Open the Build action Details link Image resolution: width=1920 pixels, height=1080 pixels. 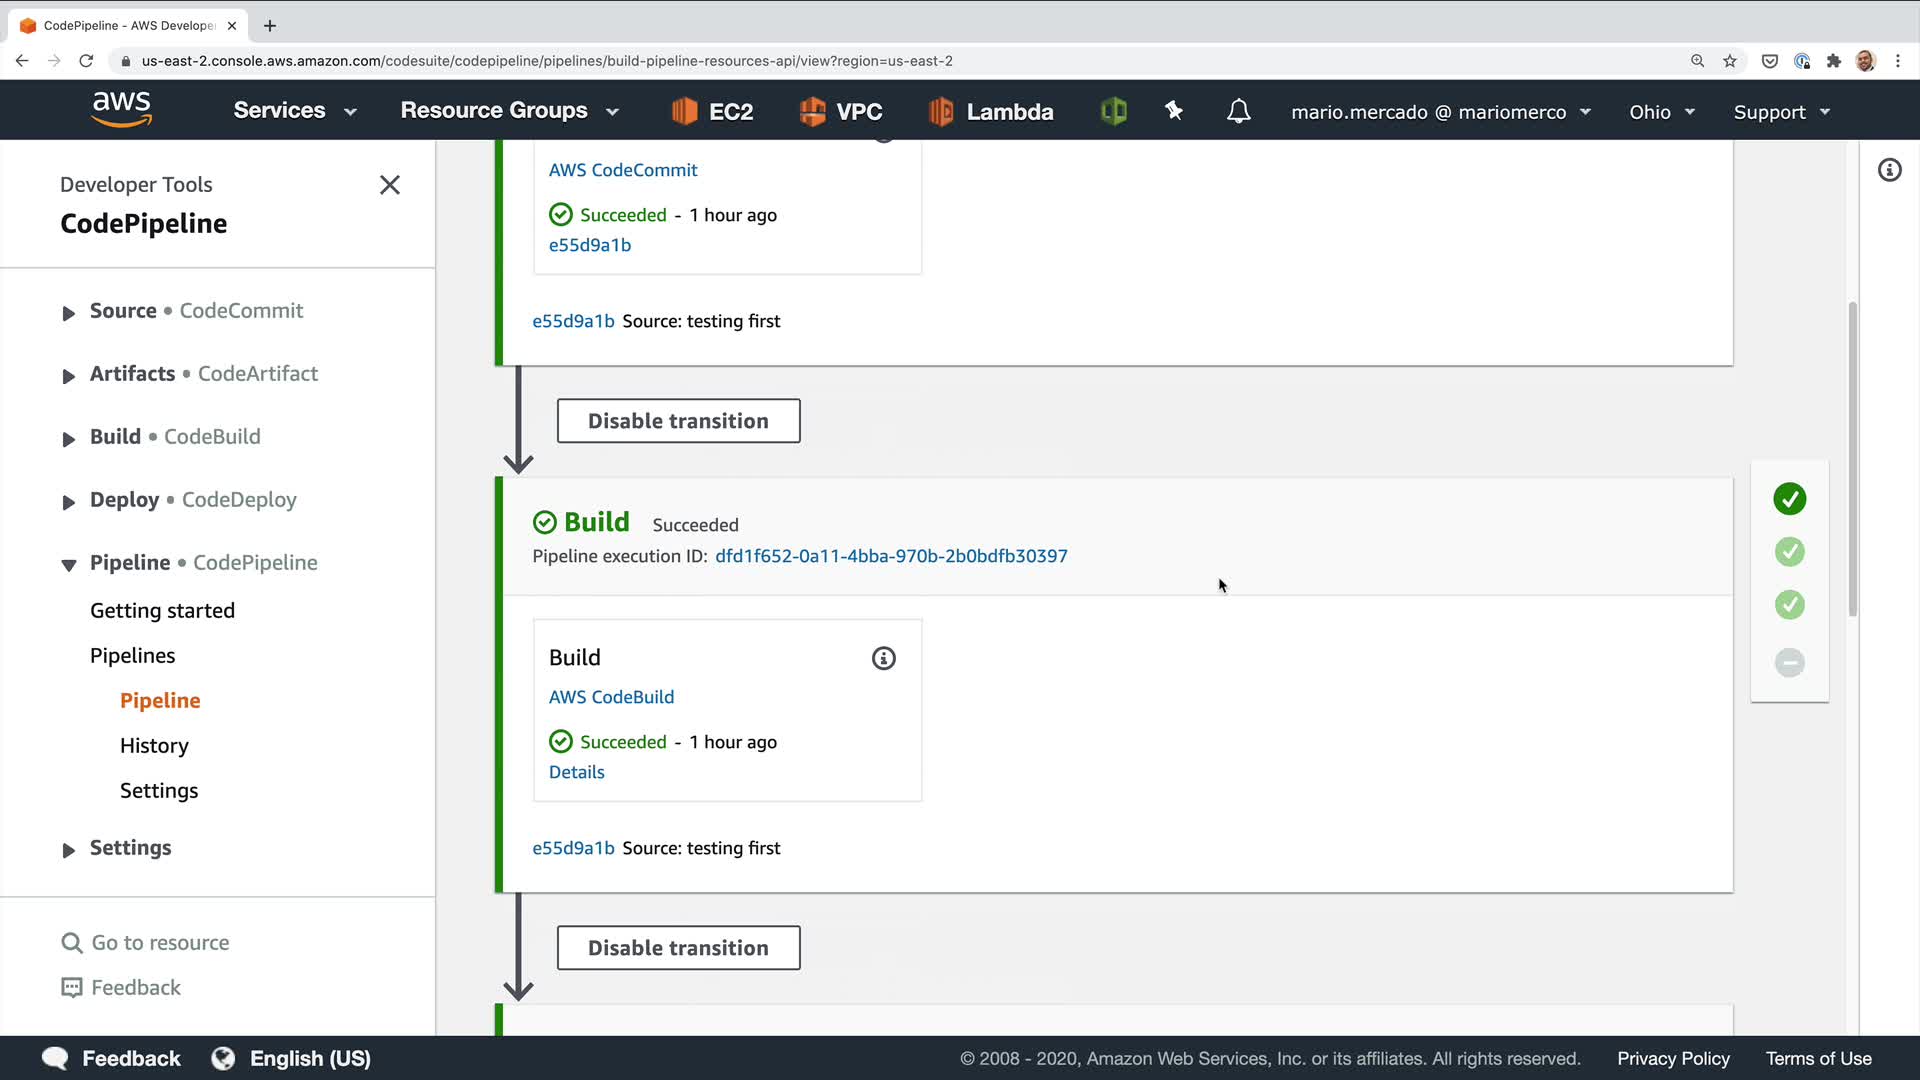tap(576, 772)
